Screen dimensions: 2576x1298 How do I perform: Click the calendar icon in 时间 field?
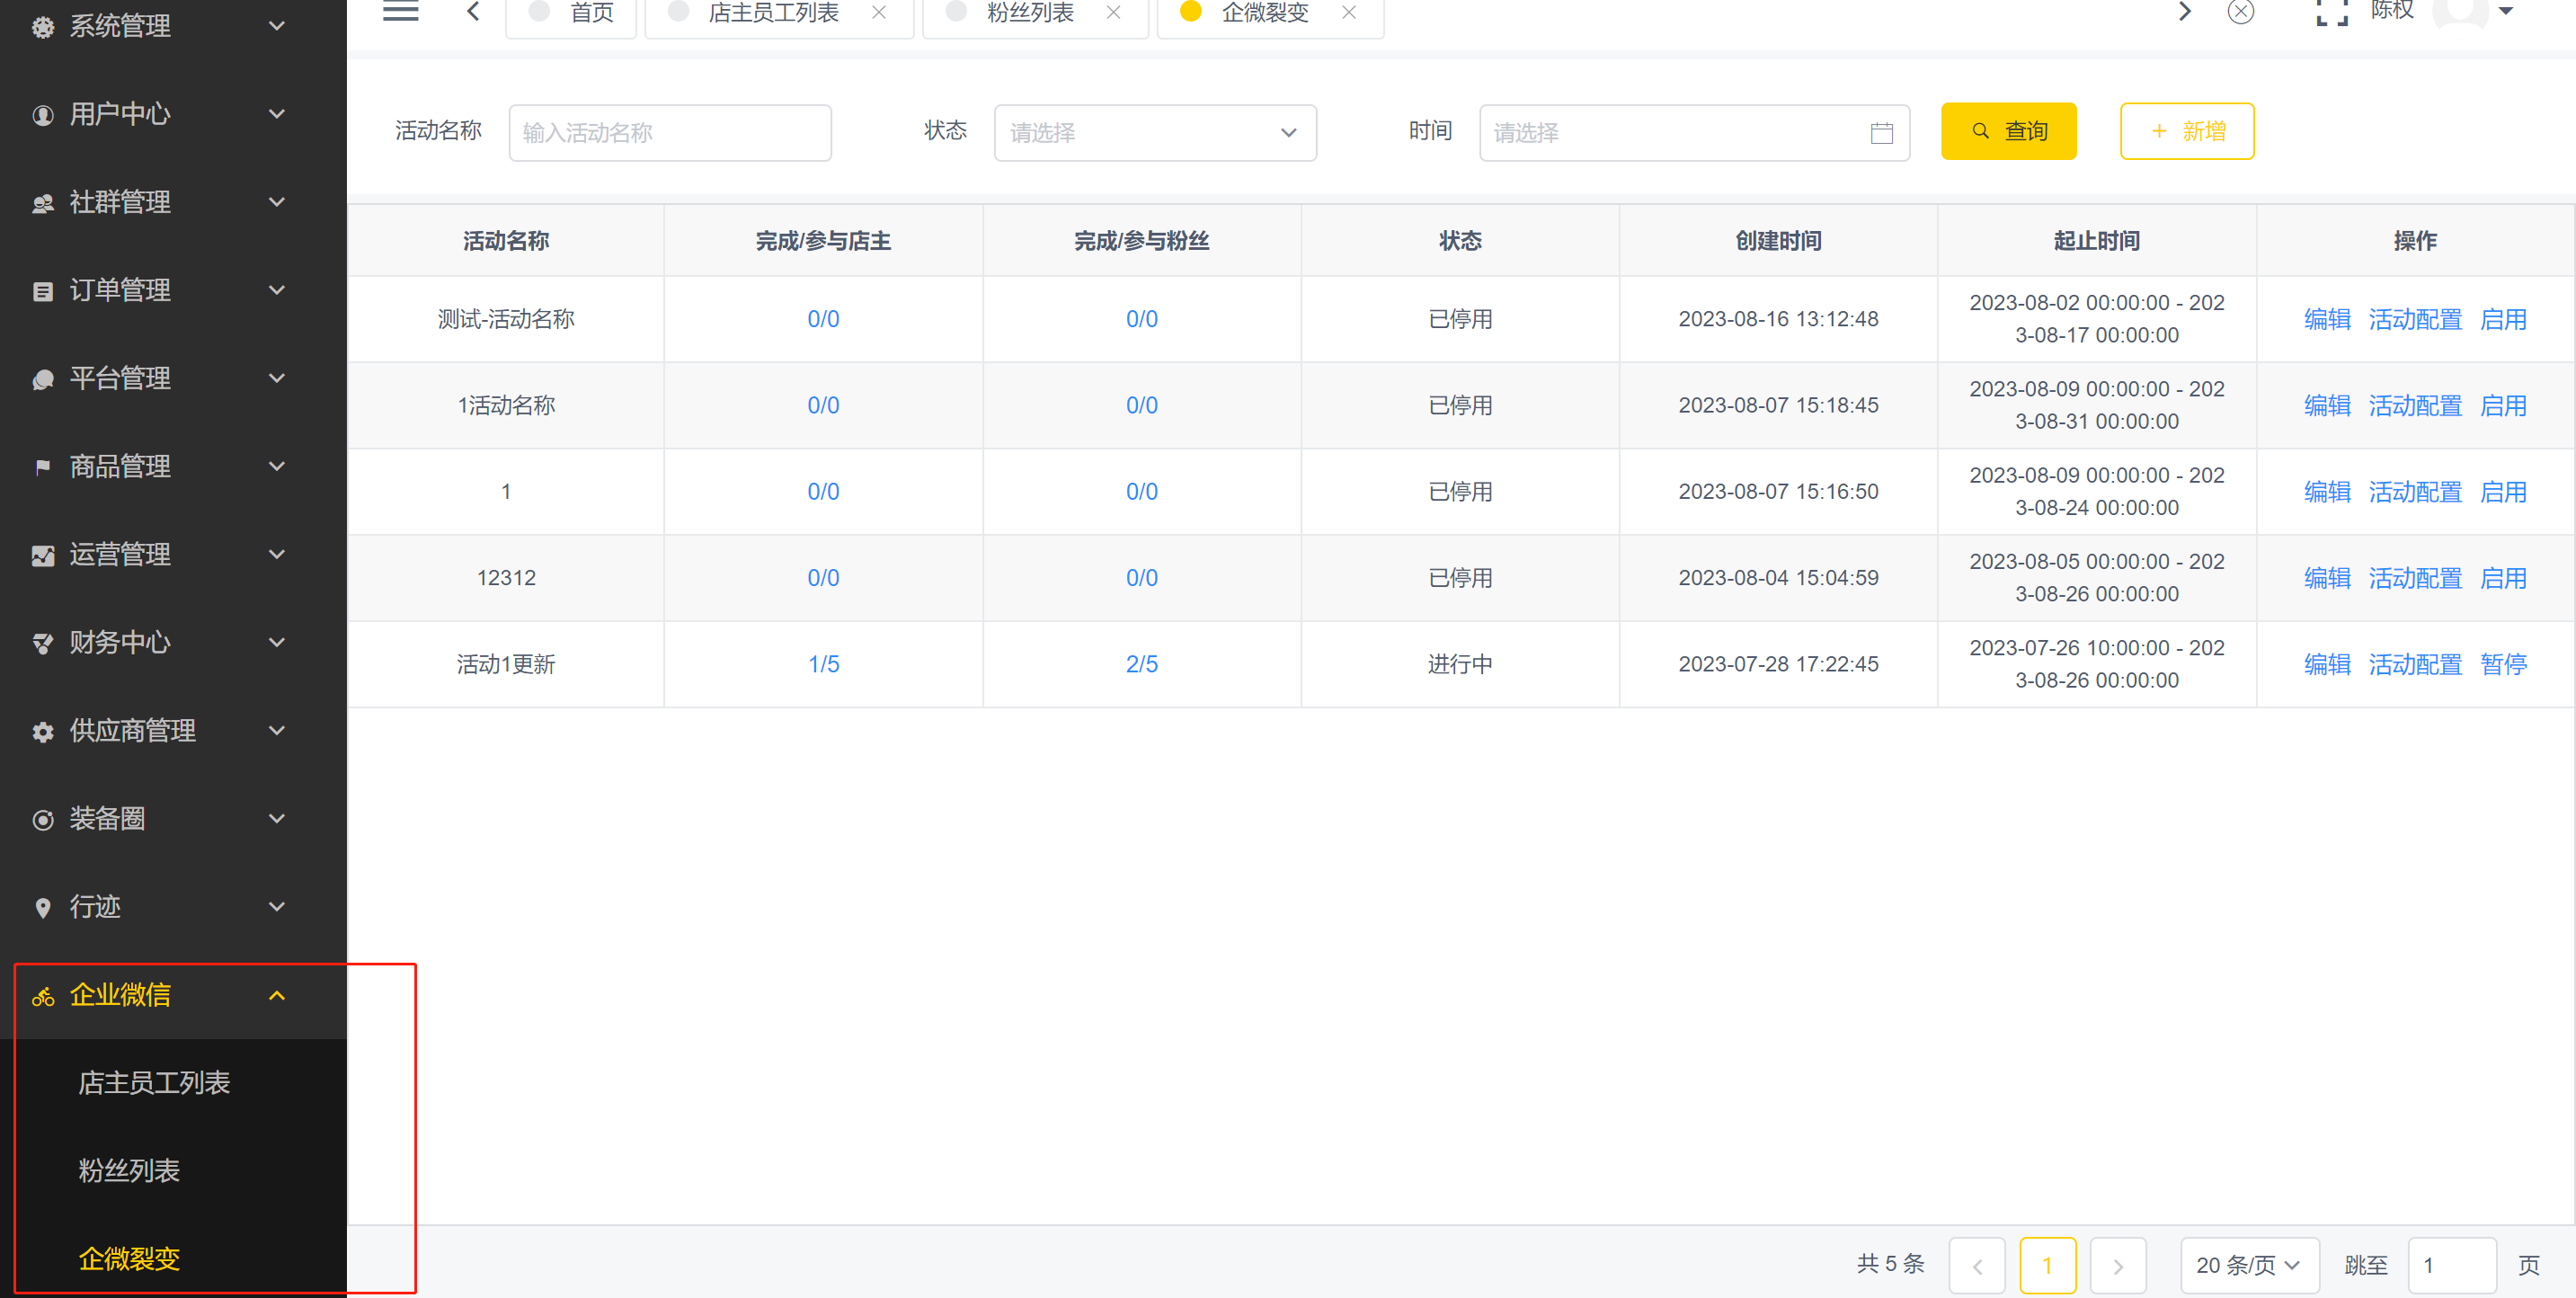[1881, 133]
